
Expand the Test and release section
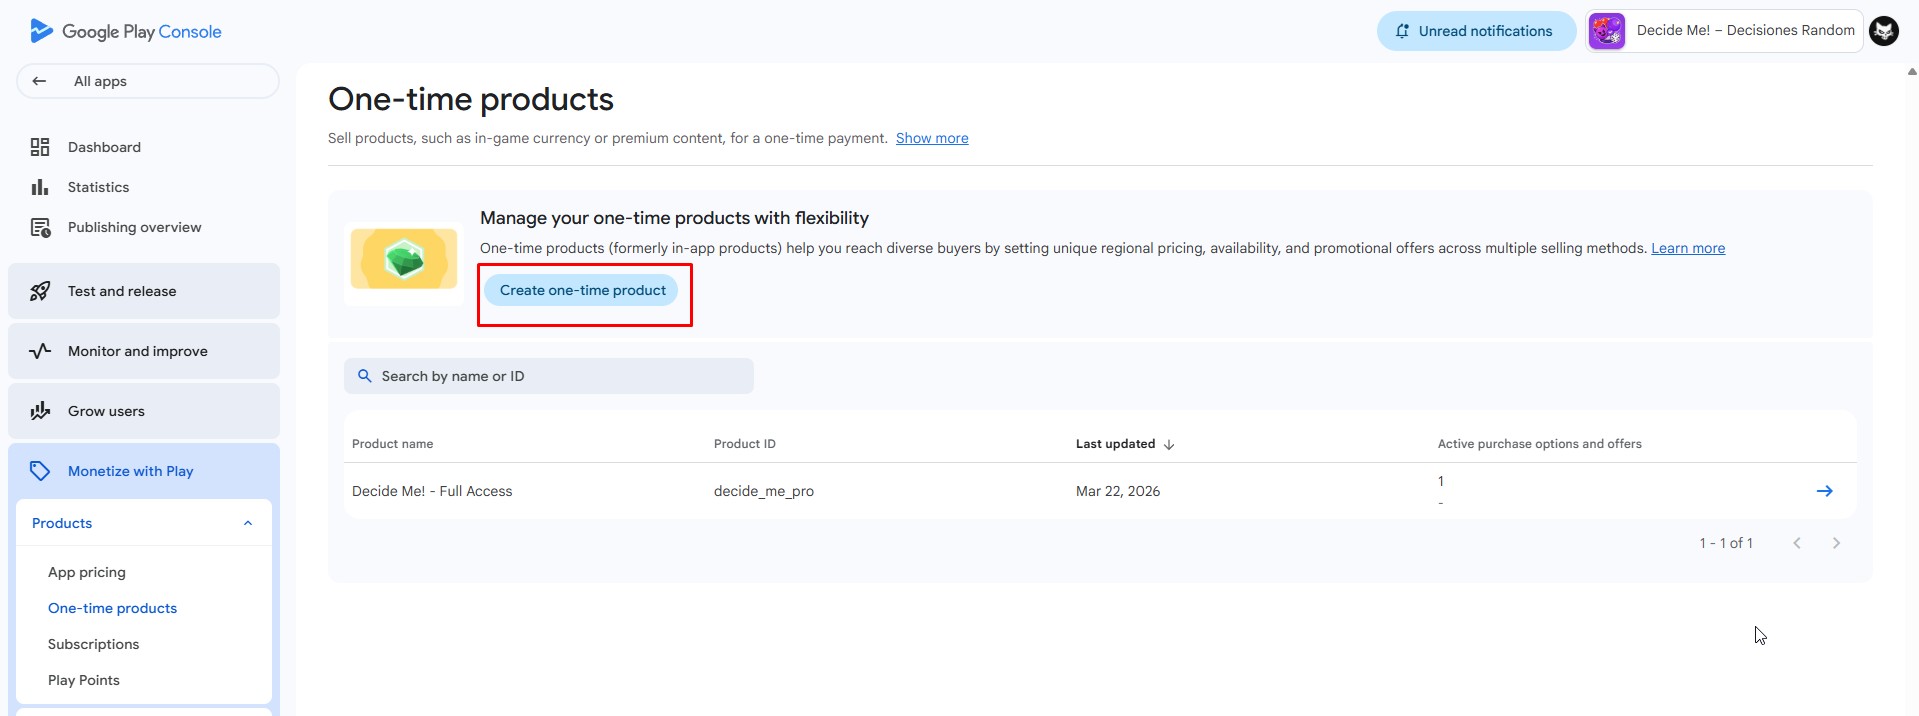[x=144, y=291]
